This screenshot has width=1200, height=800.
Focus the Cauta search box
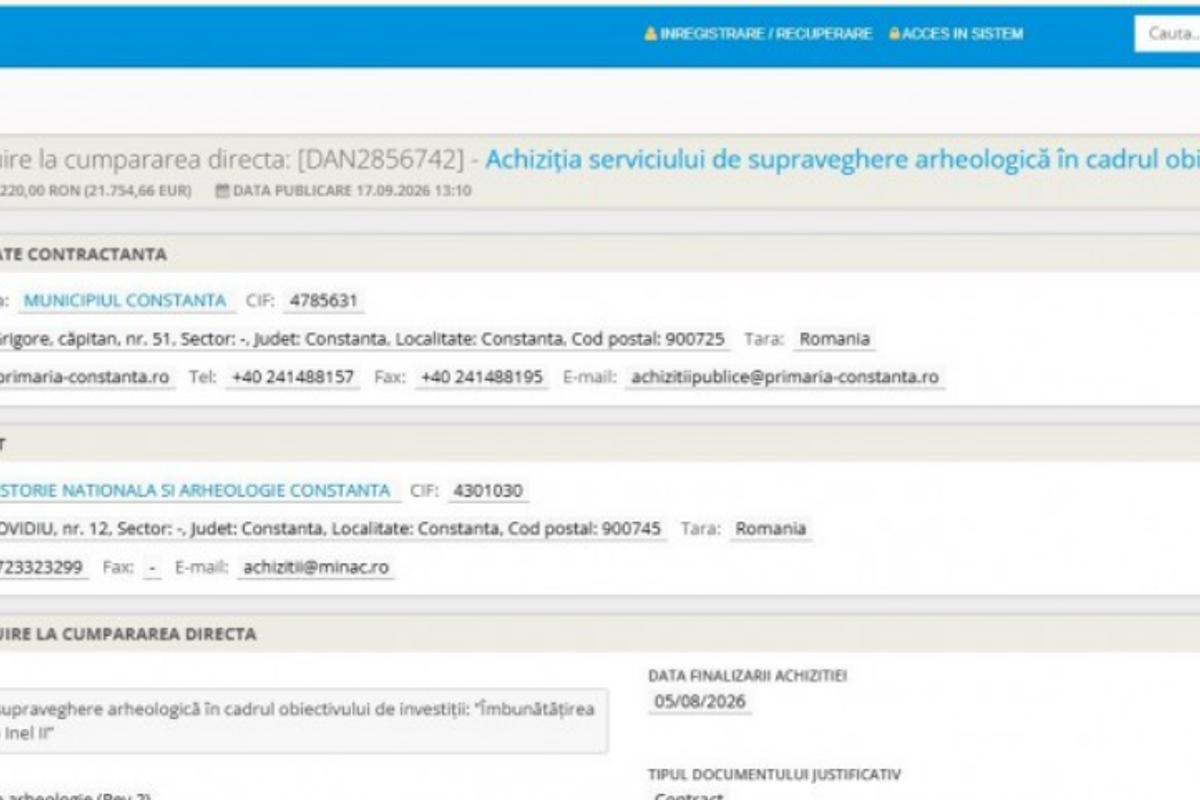point(1167,34)
